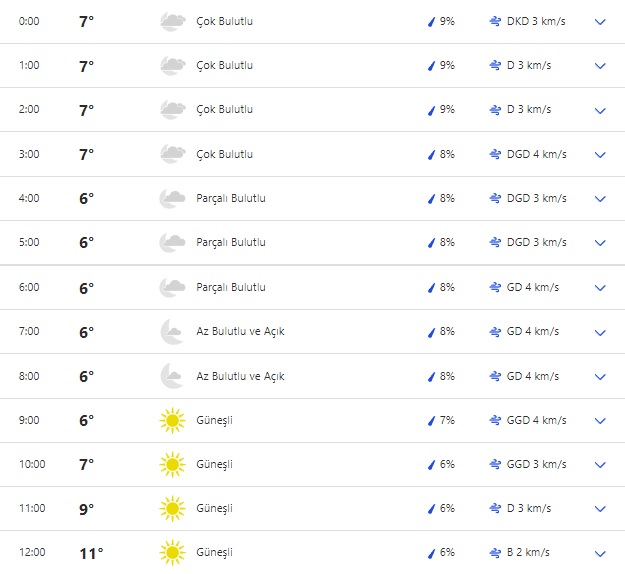This screenshot has width=625, height=574.
Task: Click the sun icon at 9:00
Action: click(x=172, y=420)
